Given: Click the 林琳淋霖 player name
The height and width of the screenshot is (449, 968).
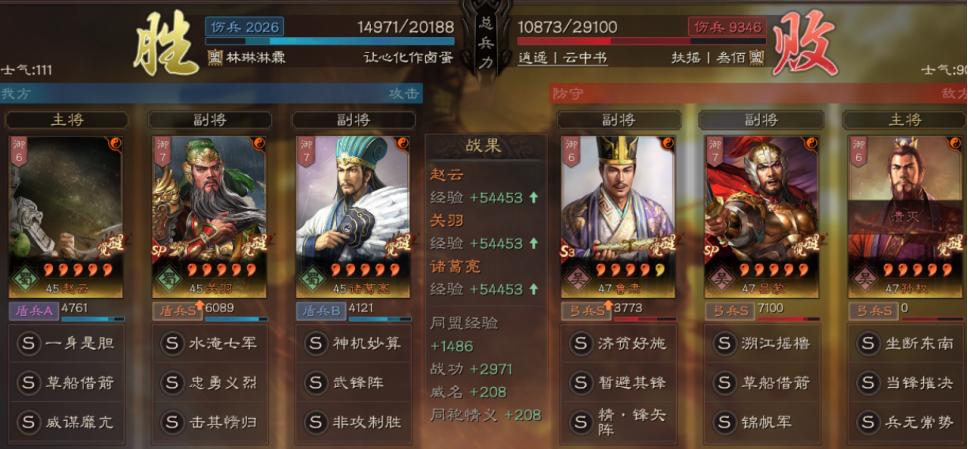Looking at the screenshot, I should coord(247,58).
